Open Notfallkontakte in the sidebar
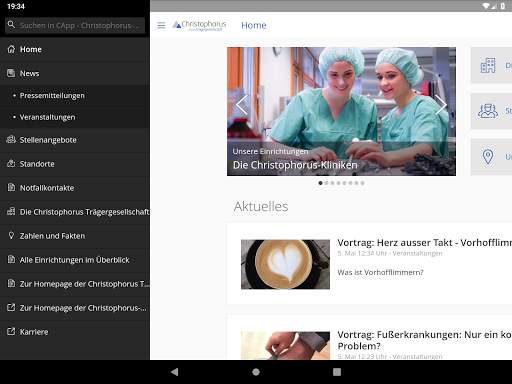The width and height of the screenshot is (512, 384). coord(75,188)
